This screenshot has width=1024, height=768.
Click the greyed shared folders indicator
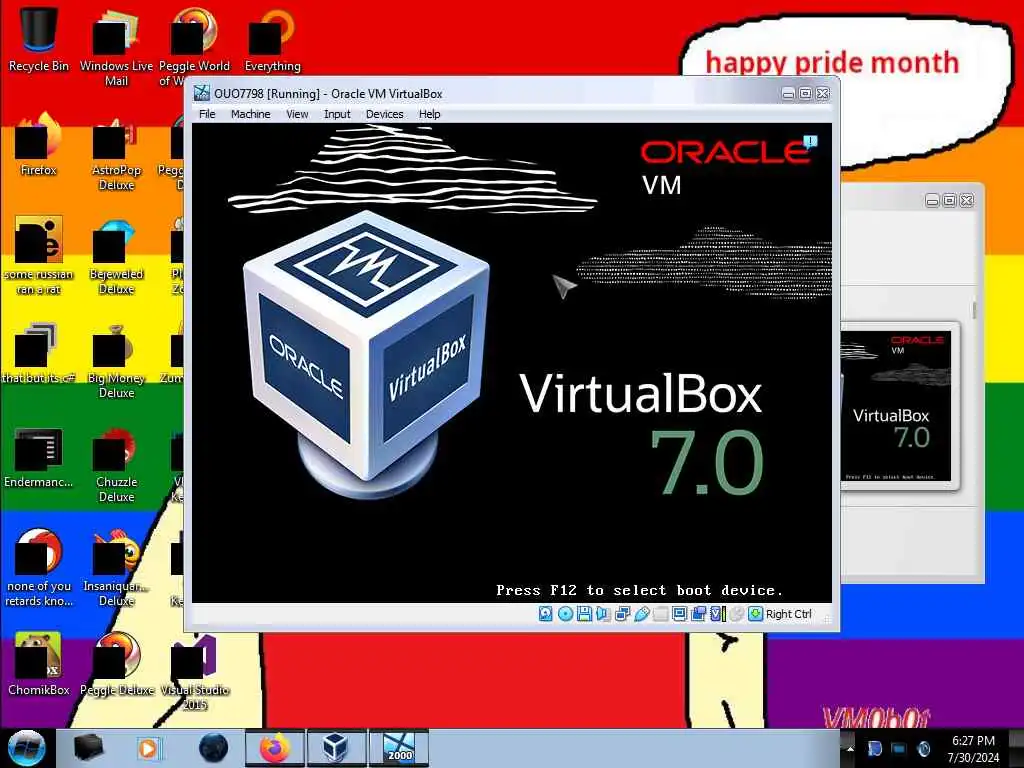[x=660, y=614]
